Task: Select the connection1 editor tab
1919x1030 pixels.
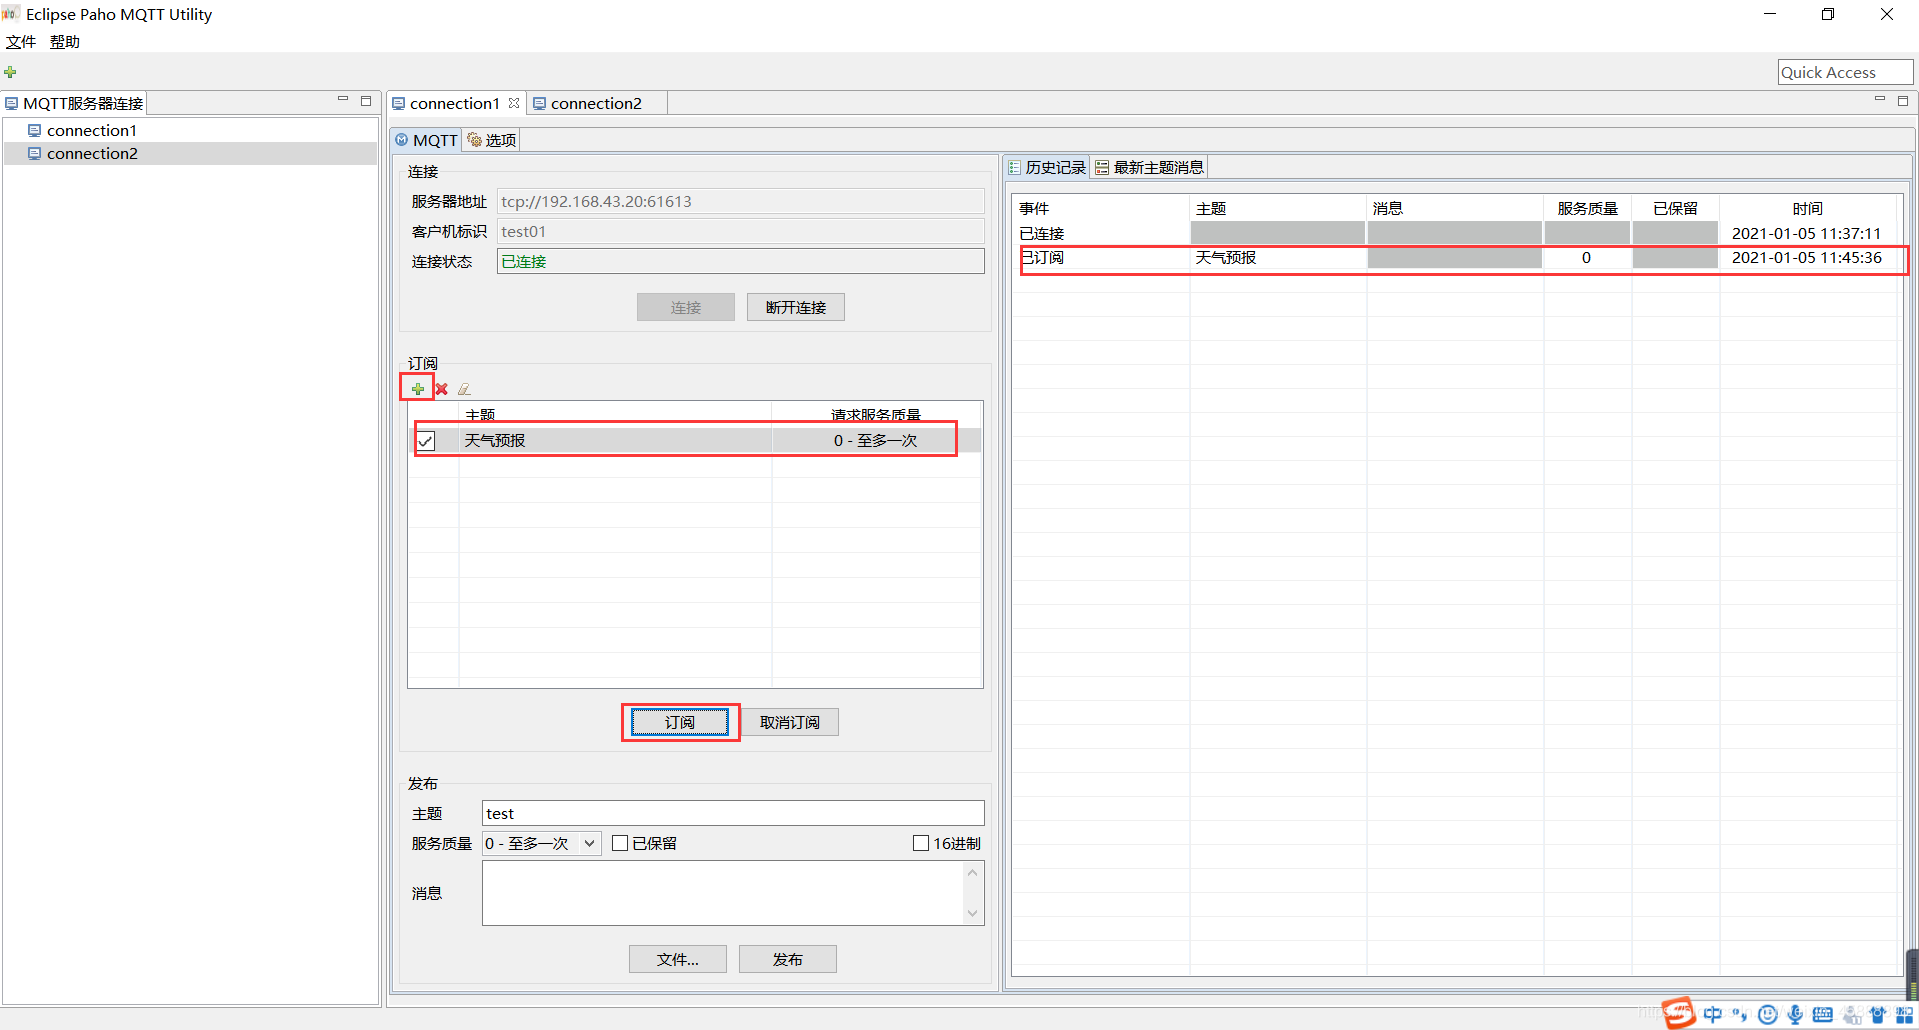Action: 454,103
